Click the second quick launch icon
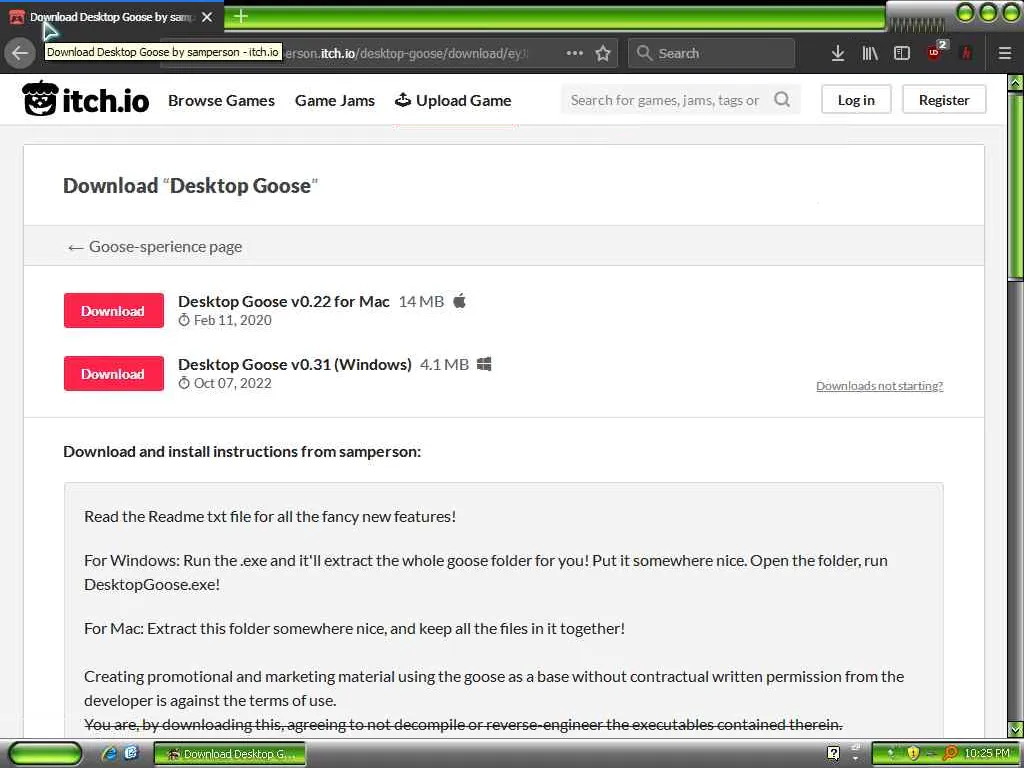Screen dimensions: 1024x768 [131, 754]
